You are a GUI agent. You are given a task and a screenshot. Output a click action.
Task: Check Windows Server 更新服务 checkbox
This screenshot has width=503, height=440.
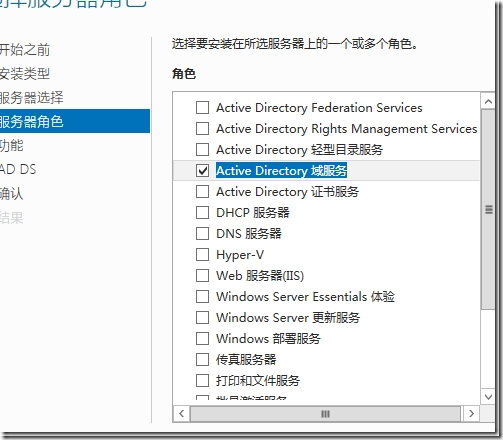[202, 318]
